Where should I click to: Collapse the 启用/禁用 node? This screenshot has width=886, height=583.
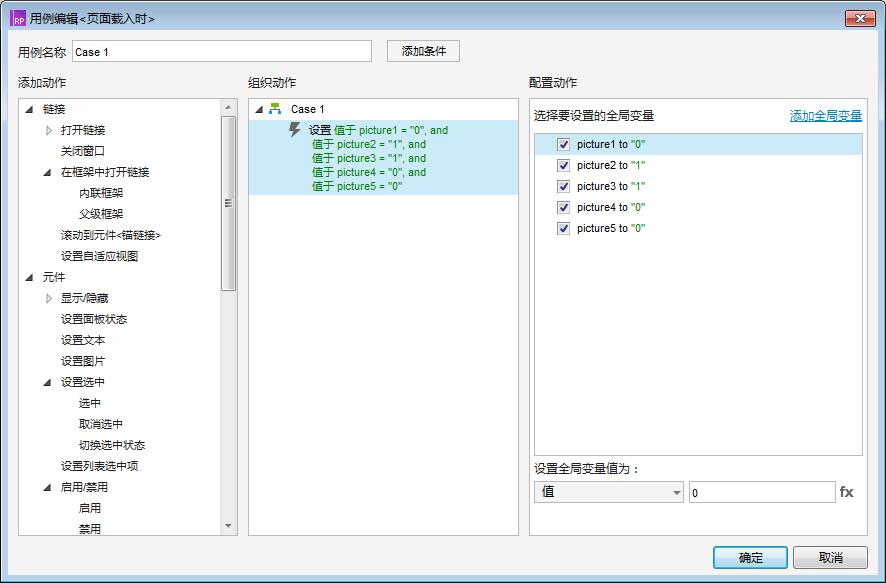(47, 487)
